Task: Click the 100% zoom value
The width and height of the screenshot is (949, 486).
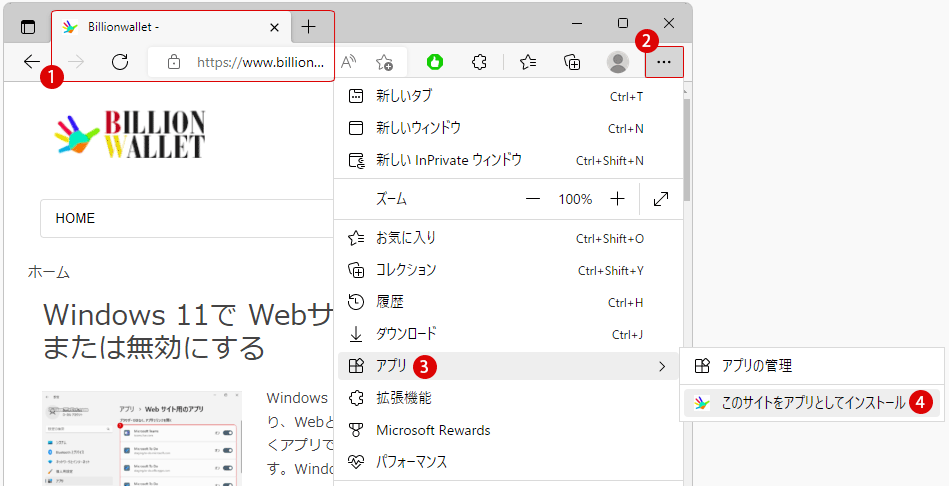Action: click(x=575, y=199)
